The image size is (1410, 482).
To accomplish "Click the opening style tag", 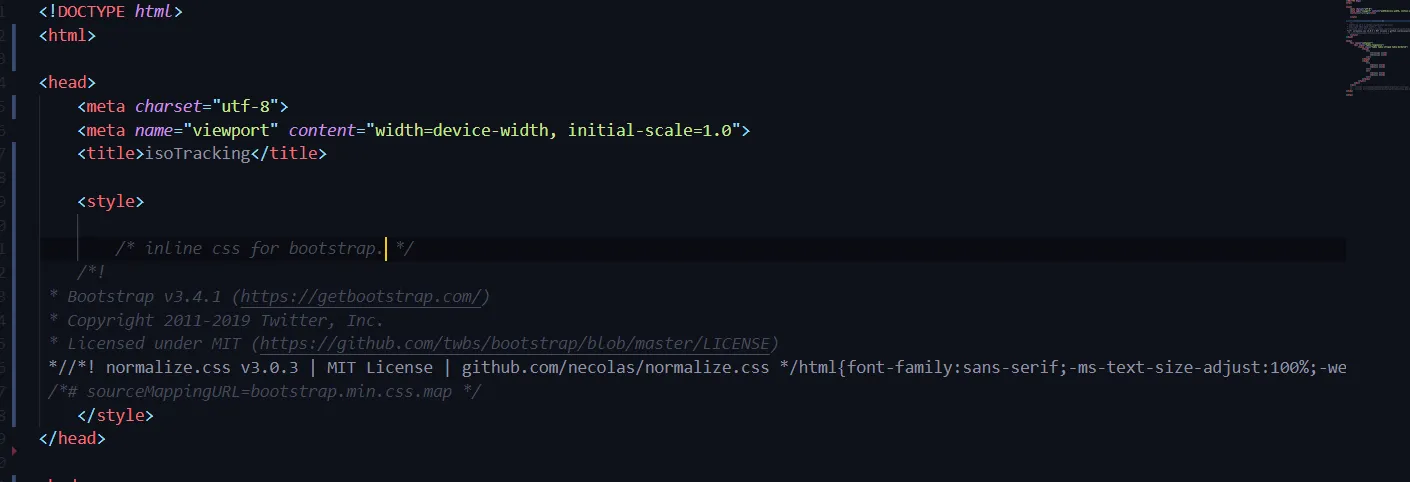I will pyautogui.click(x=111, y=201).
